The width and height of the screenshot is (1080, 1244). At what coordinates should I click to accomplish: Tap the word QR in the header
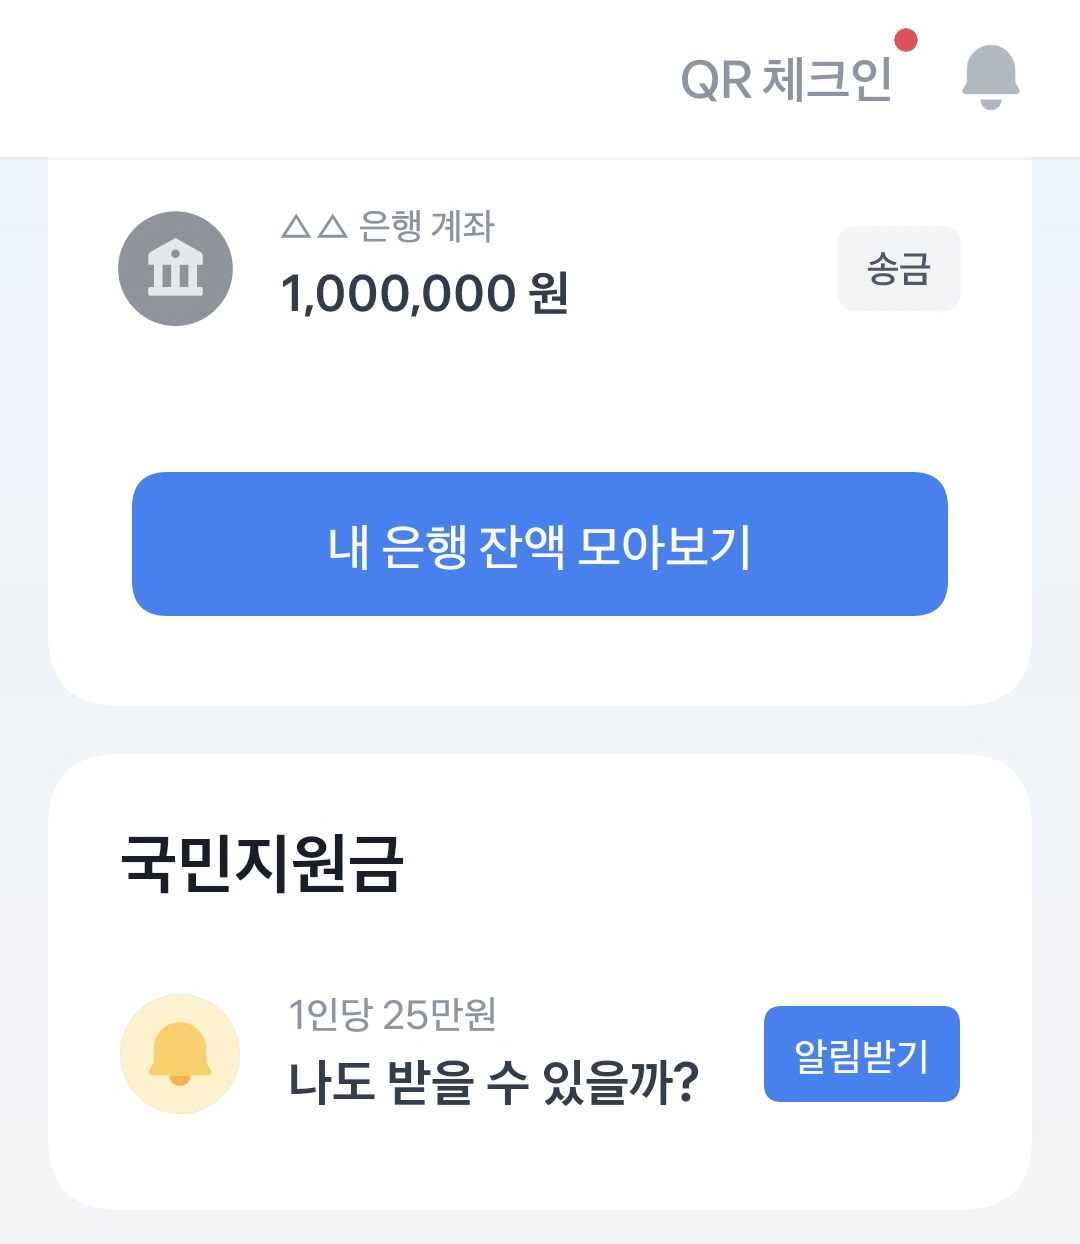(716, 80)
